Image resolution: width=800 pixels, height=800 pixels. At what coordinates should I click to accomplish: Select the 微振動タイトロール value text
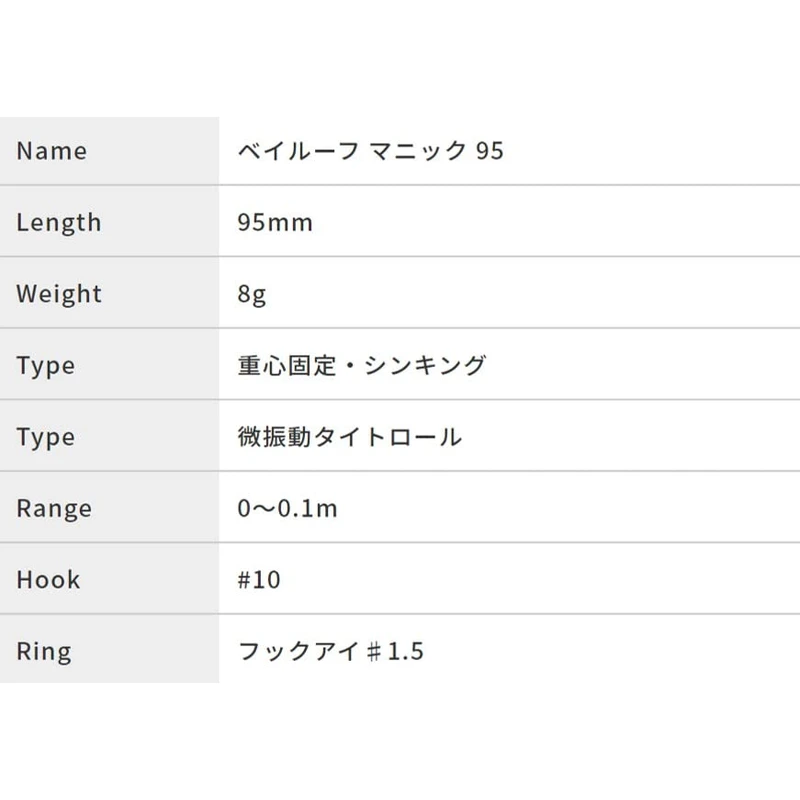click(x=350, y=437)
